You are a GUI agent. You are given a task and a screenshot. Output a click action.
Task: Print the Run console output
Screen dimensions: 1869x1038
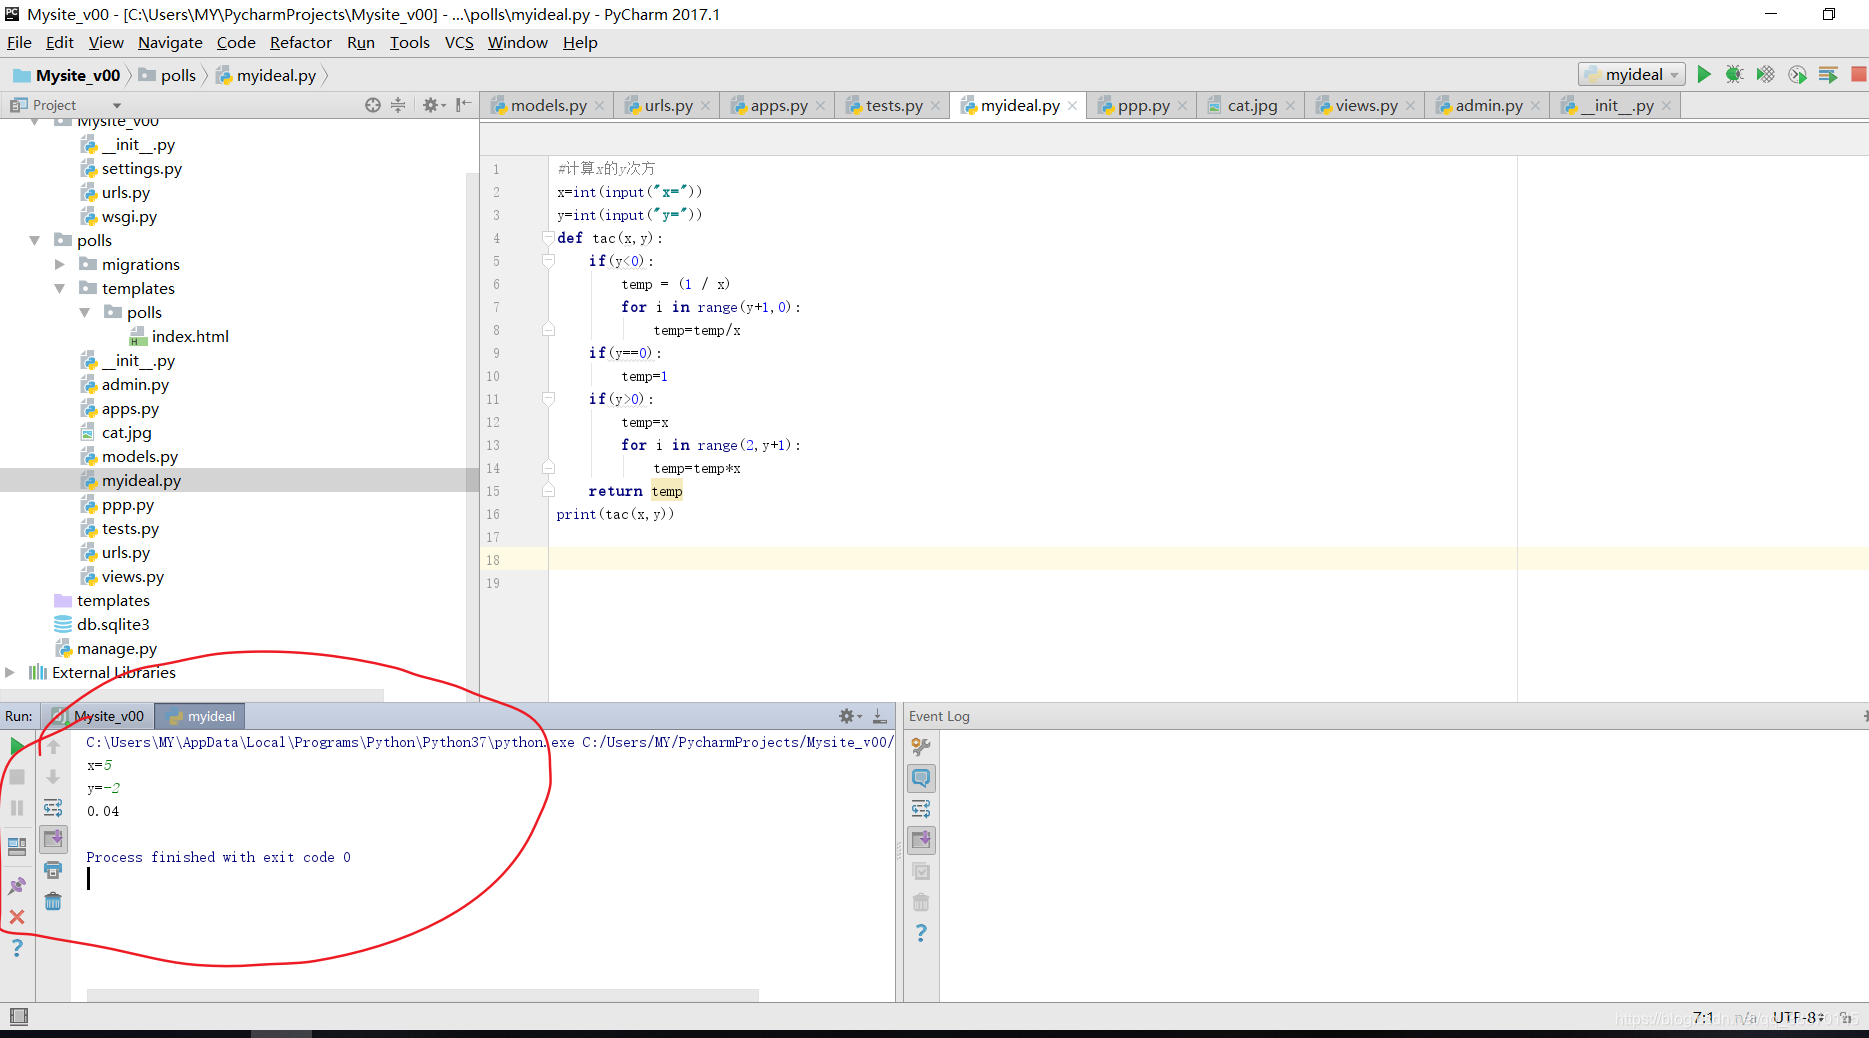point(53,870)
